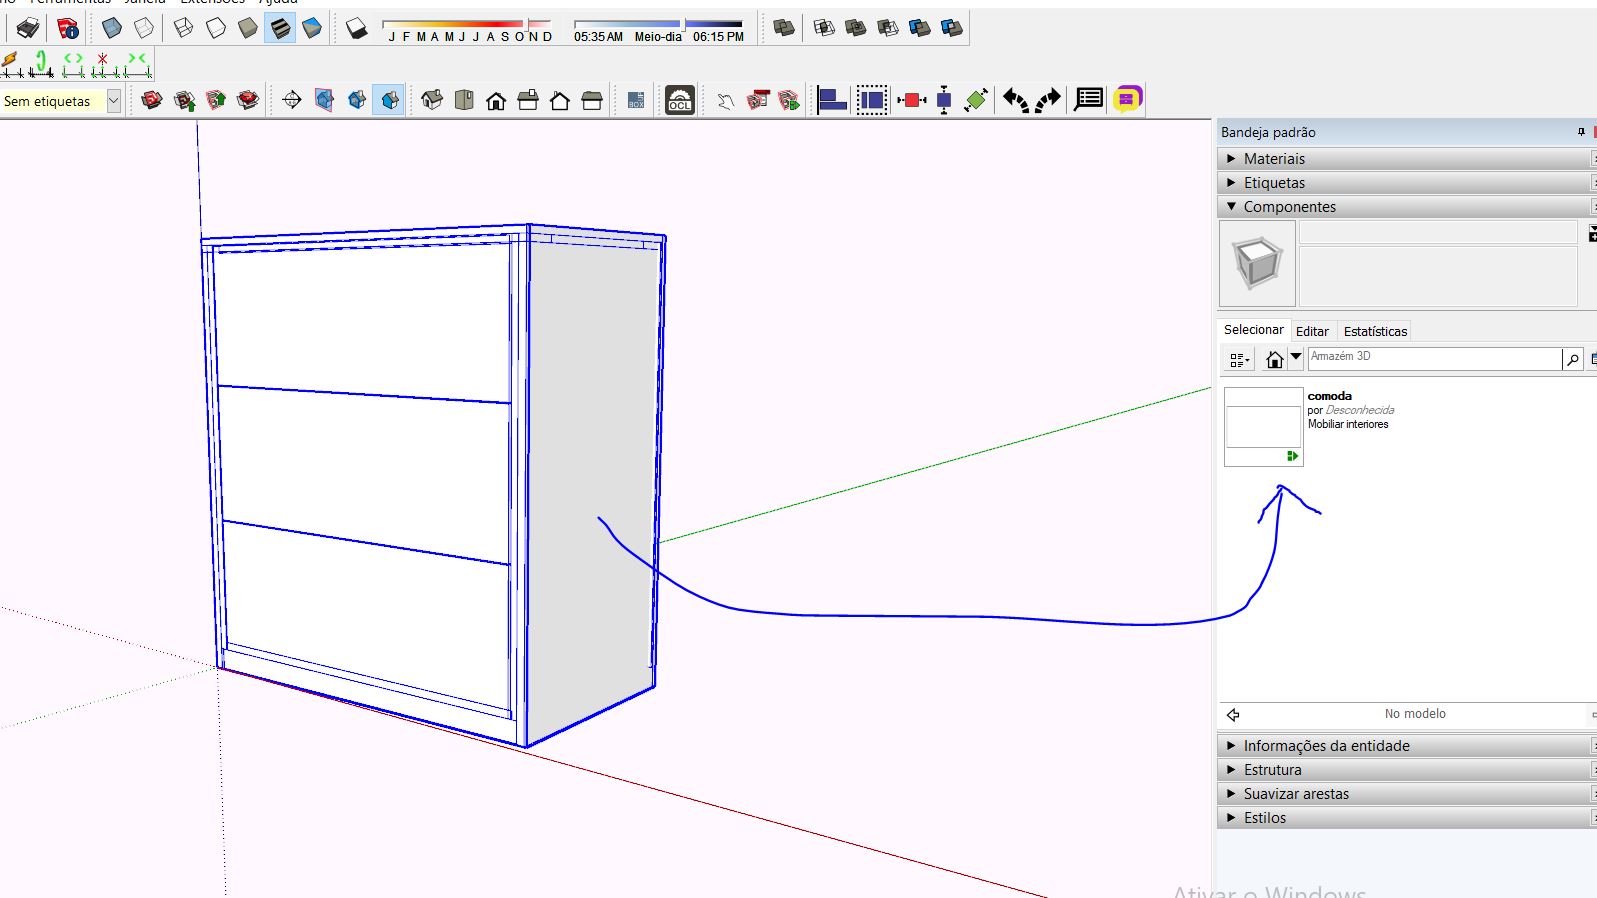
Task: Expand the Etiquetas panel
Action: tap(1406, 182)
